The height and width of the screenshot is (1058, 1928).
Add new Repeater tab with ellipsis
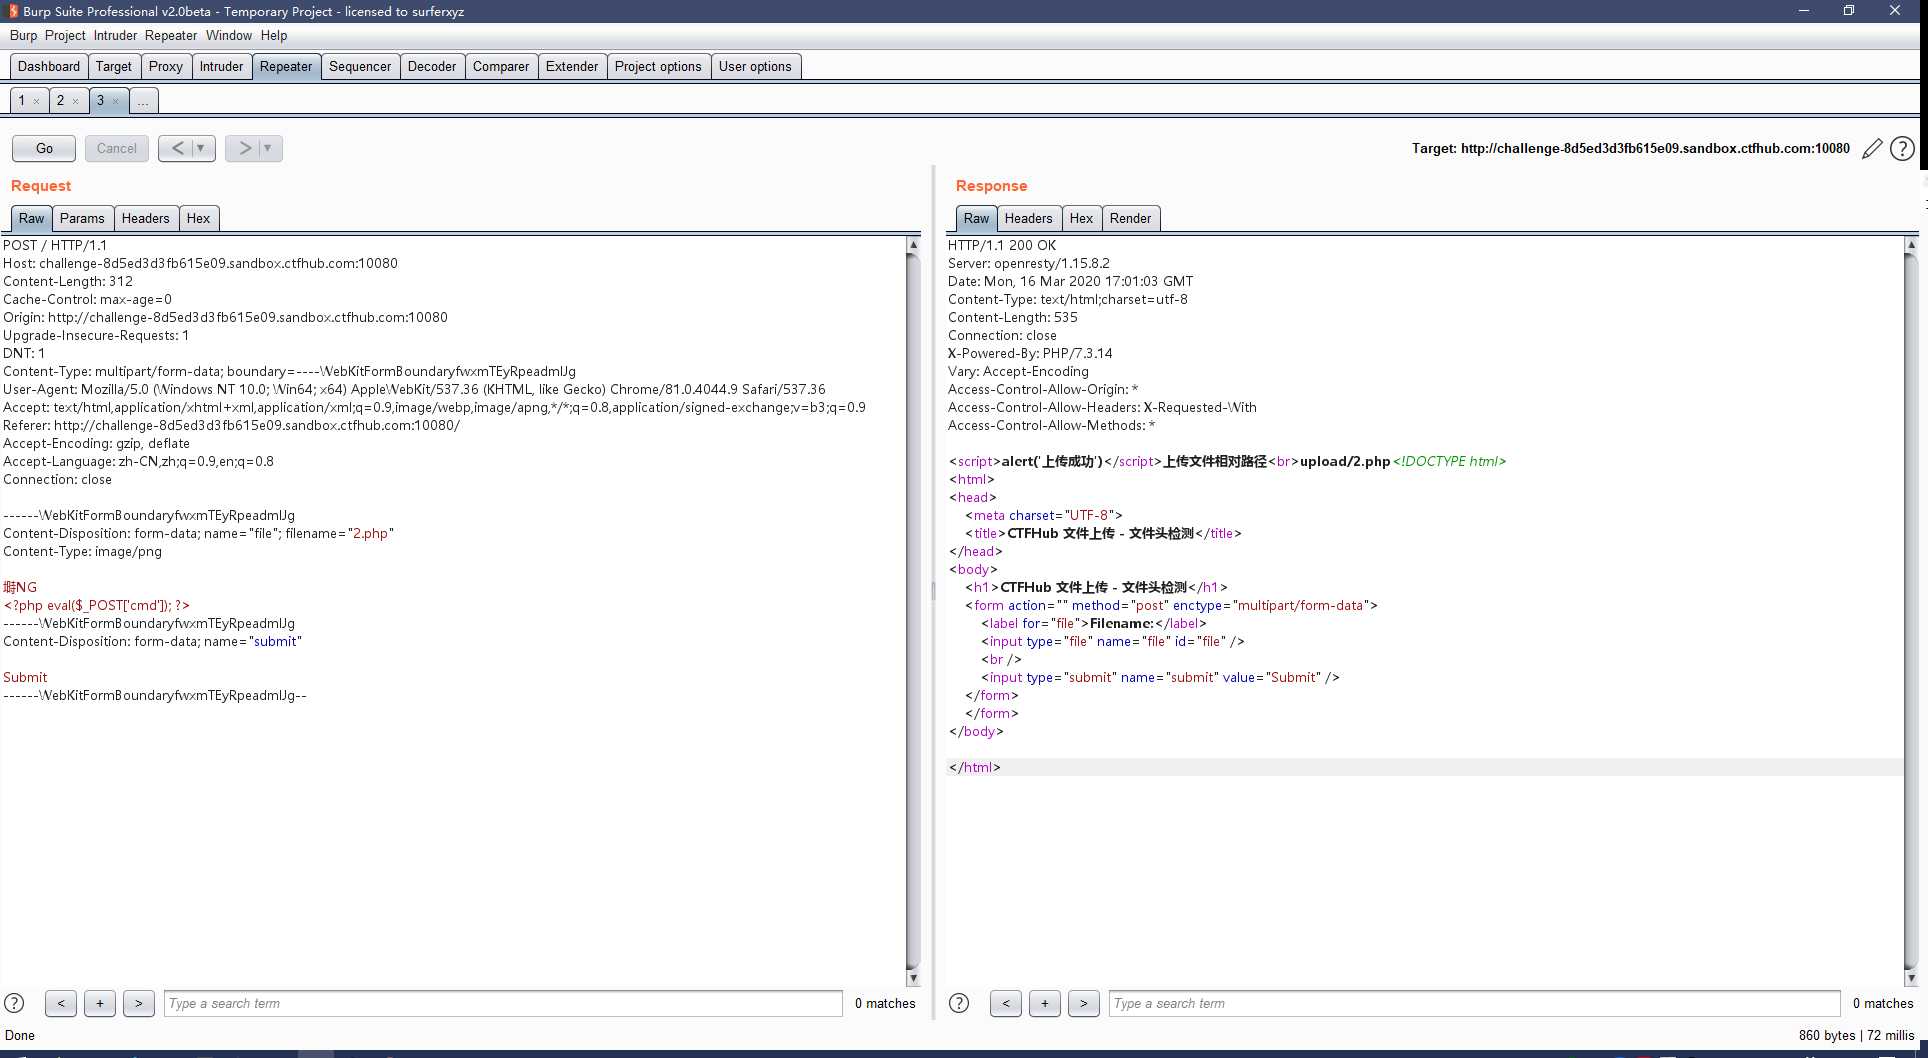(144, 100)
